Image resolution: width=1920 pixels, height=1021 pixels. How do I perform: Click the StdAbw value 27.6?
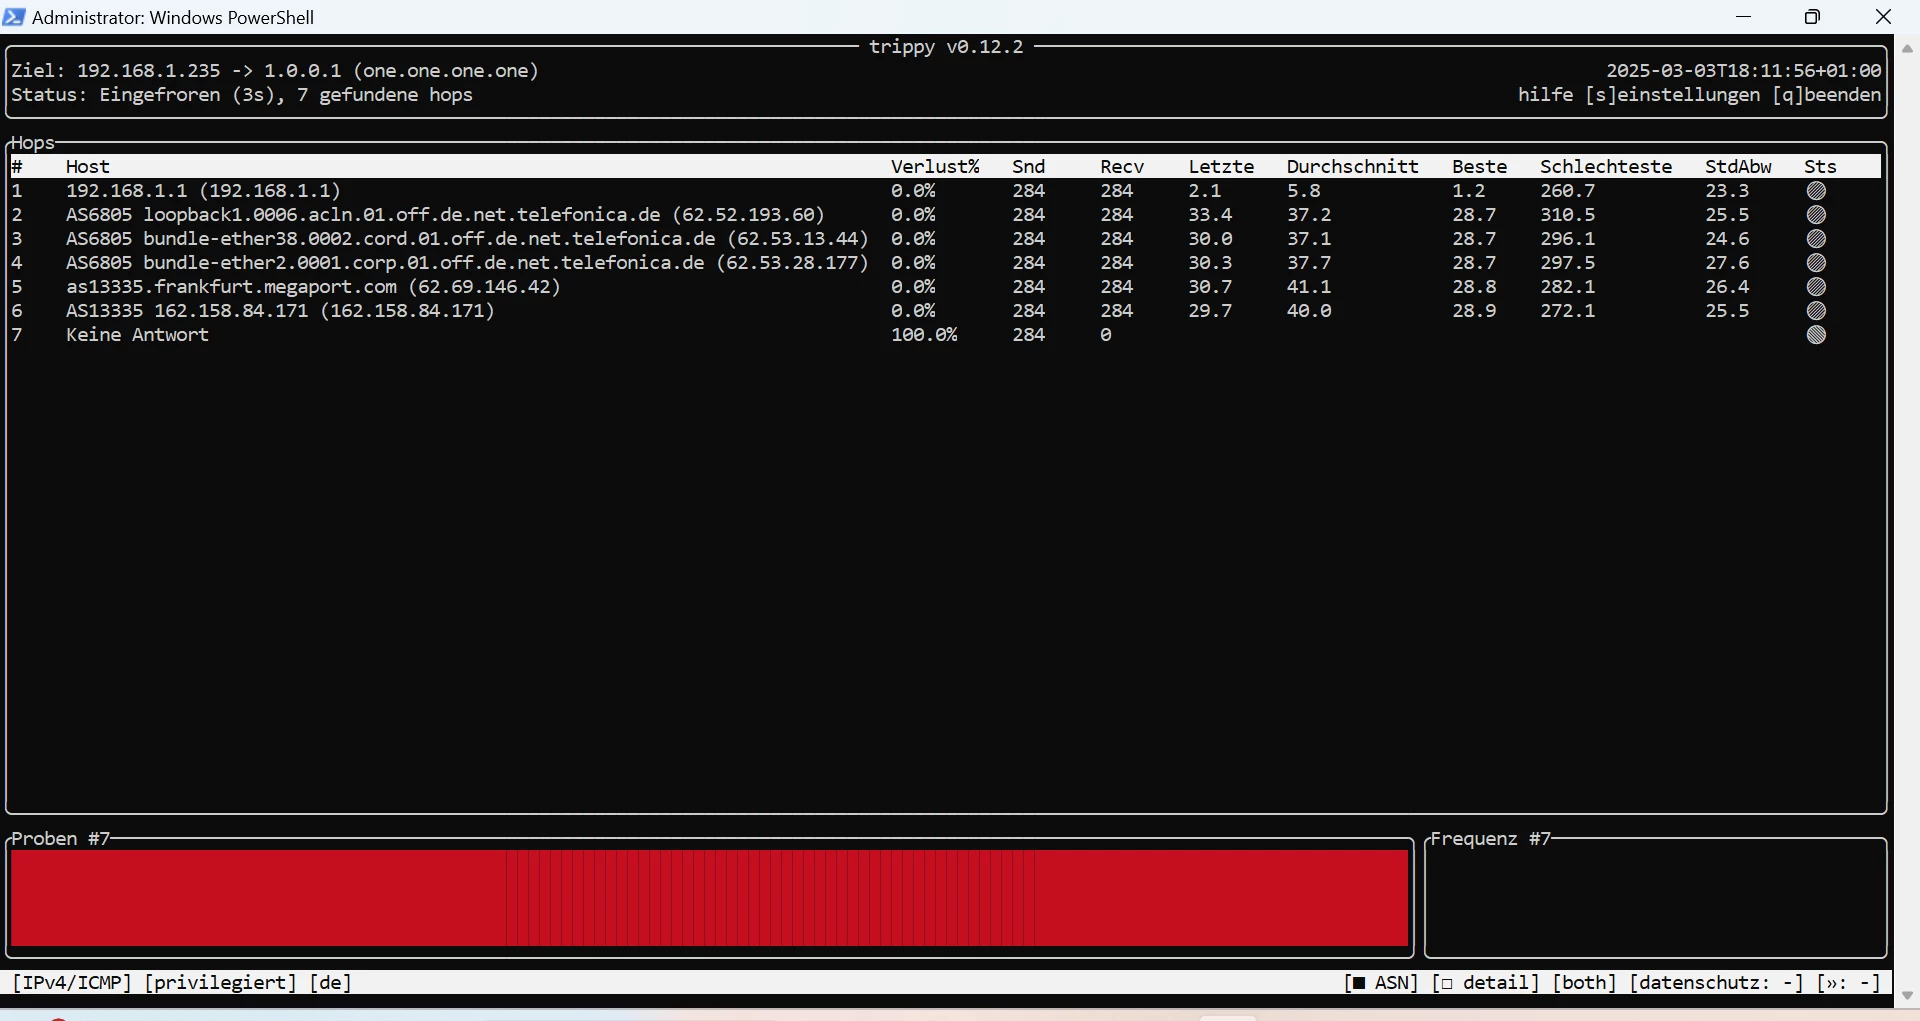click(1728, 263)
